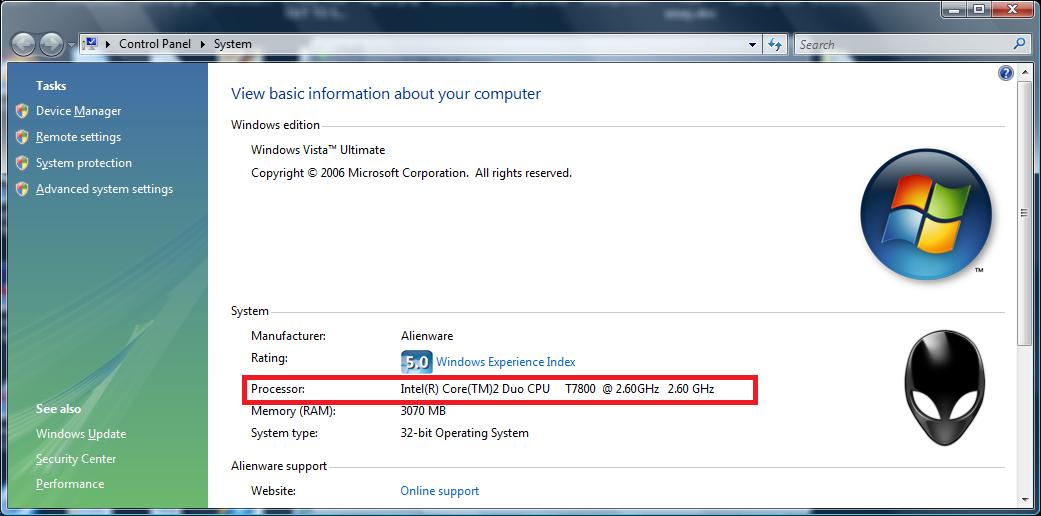
Task: Click the Alienware alien head logo
Action: [x=945, y=387]
